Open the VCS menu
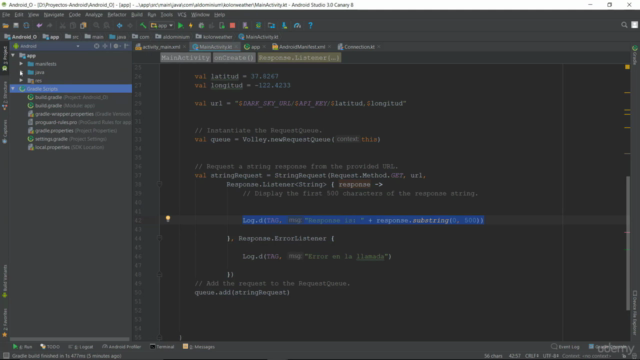 [x=182, y=15]
